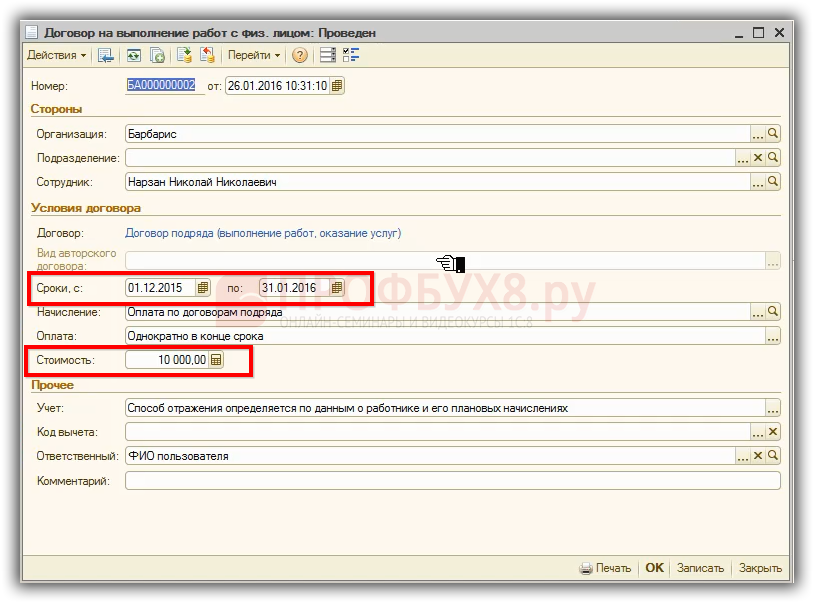Click magnifier icon in Организация field
The height and width of the screenshot is (603, 814).
[773, 133]
